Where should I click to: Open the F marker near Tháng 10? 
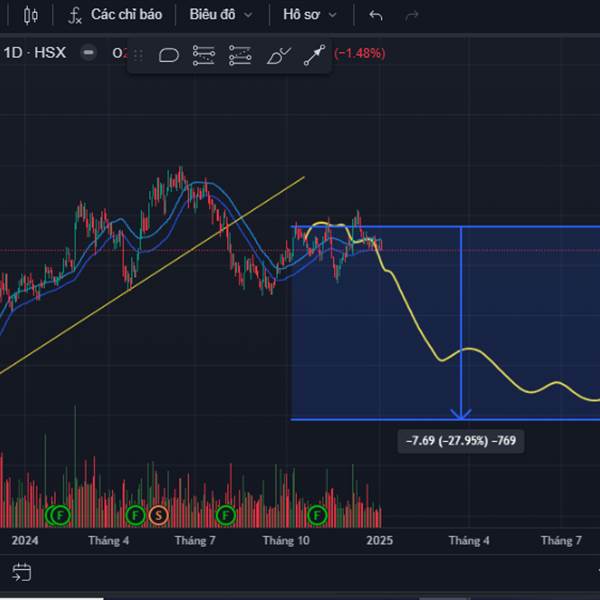tap(317, 515)
